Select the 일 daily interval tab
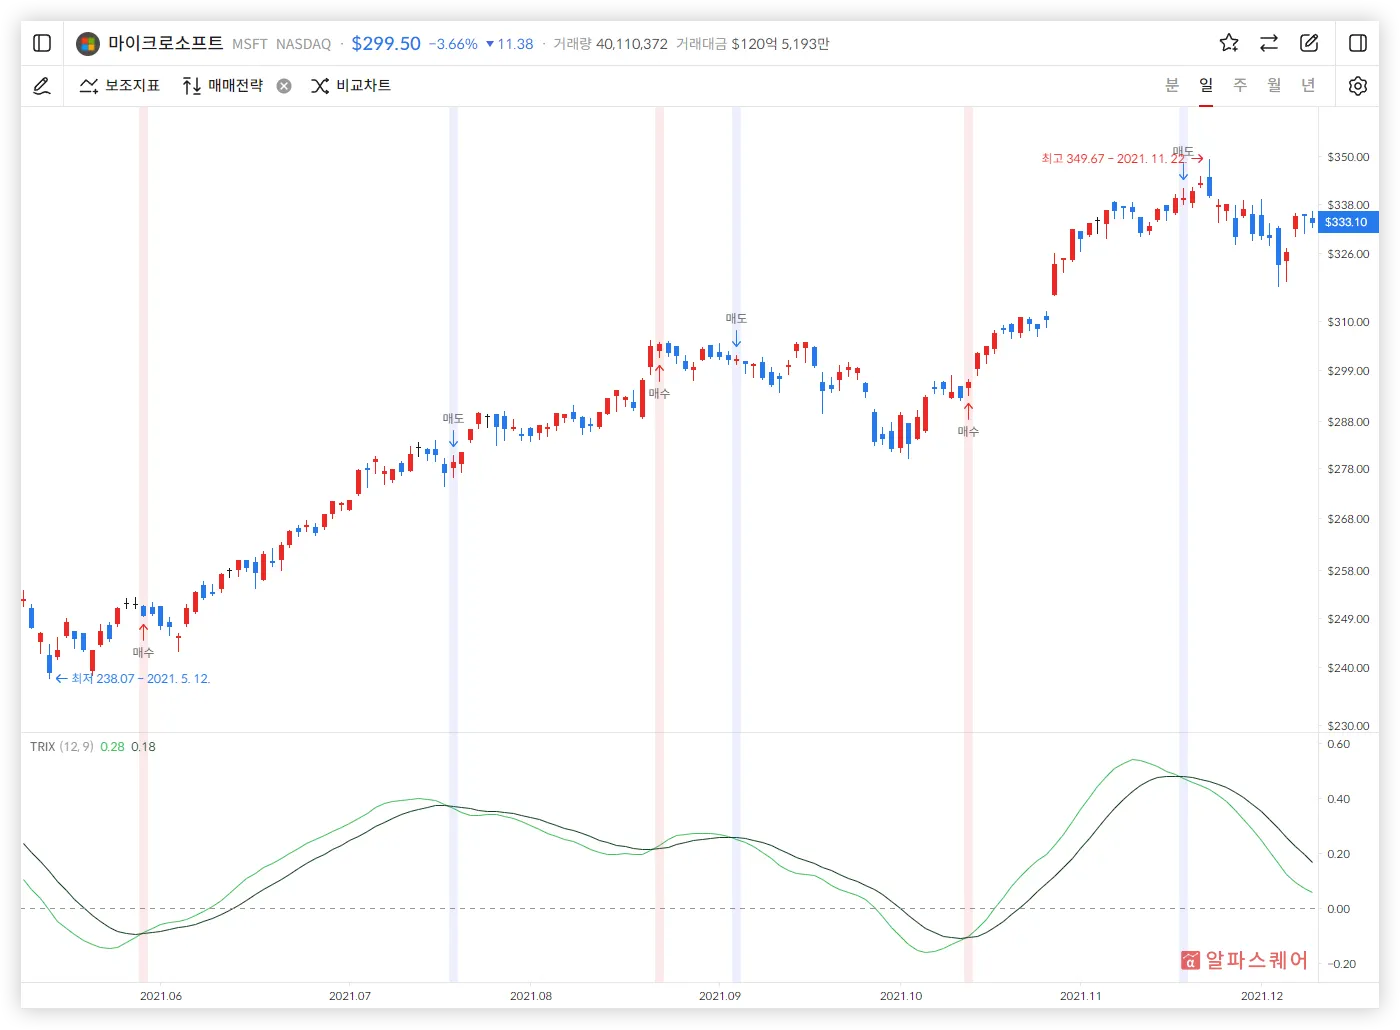 tap(1206, 85)
